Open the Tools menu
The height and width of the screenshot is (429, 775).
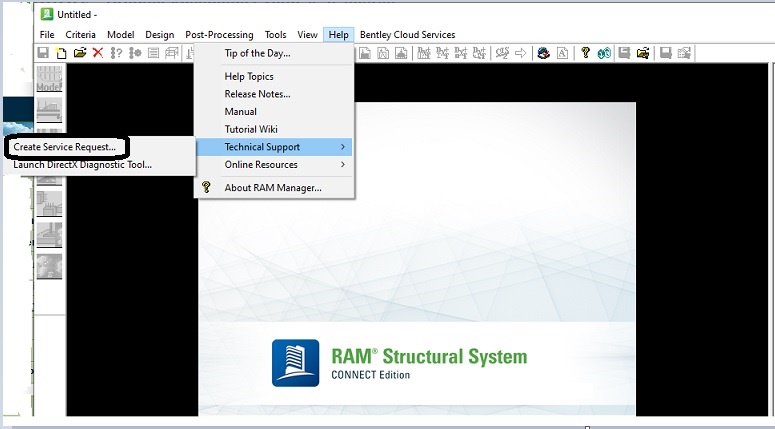tap(275, 35)
